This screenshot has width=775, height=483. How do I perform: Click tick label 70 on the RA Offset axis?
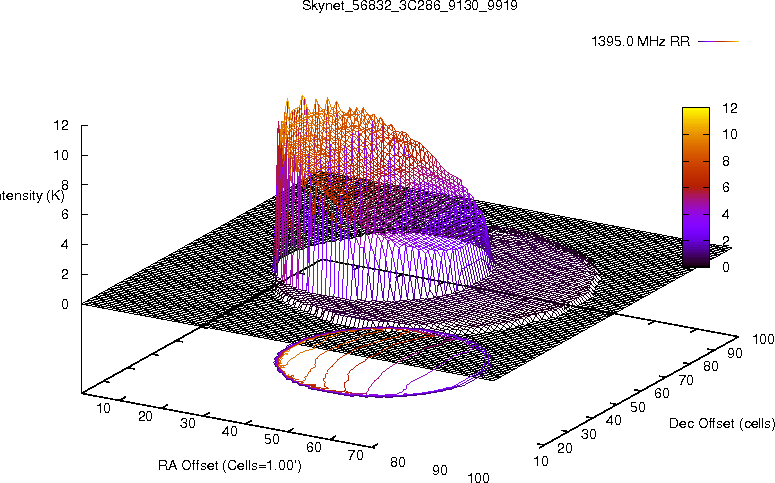pos(356,455)
